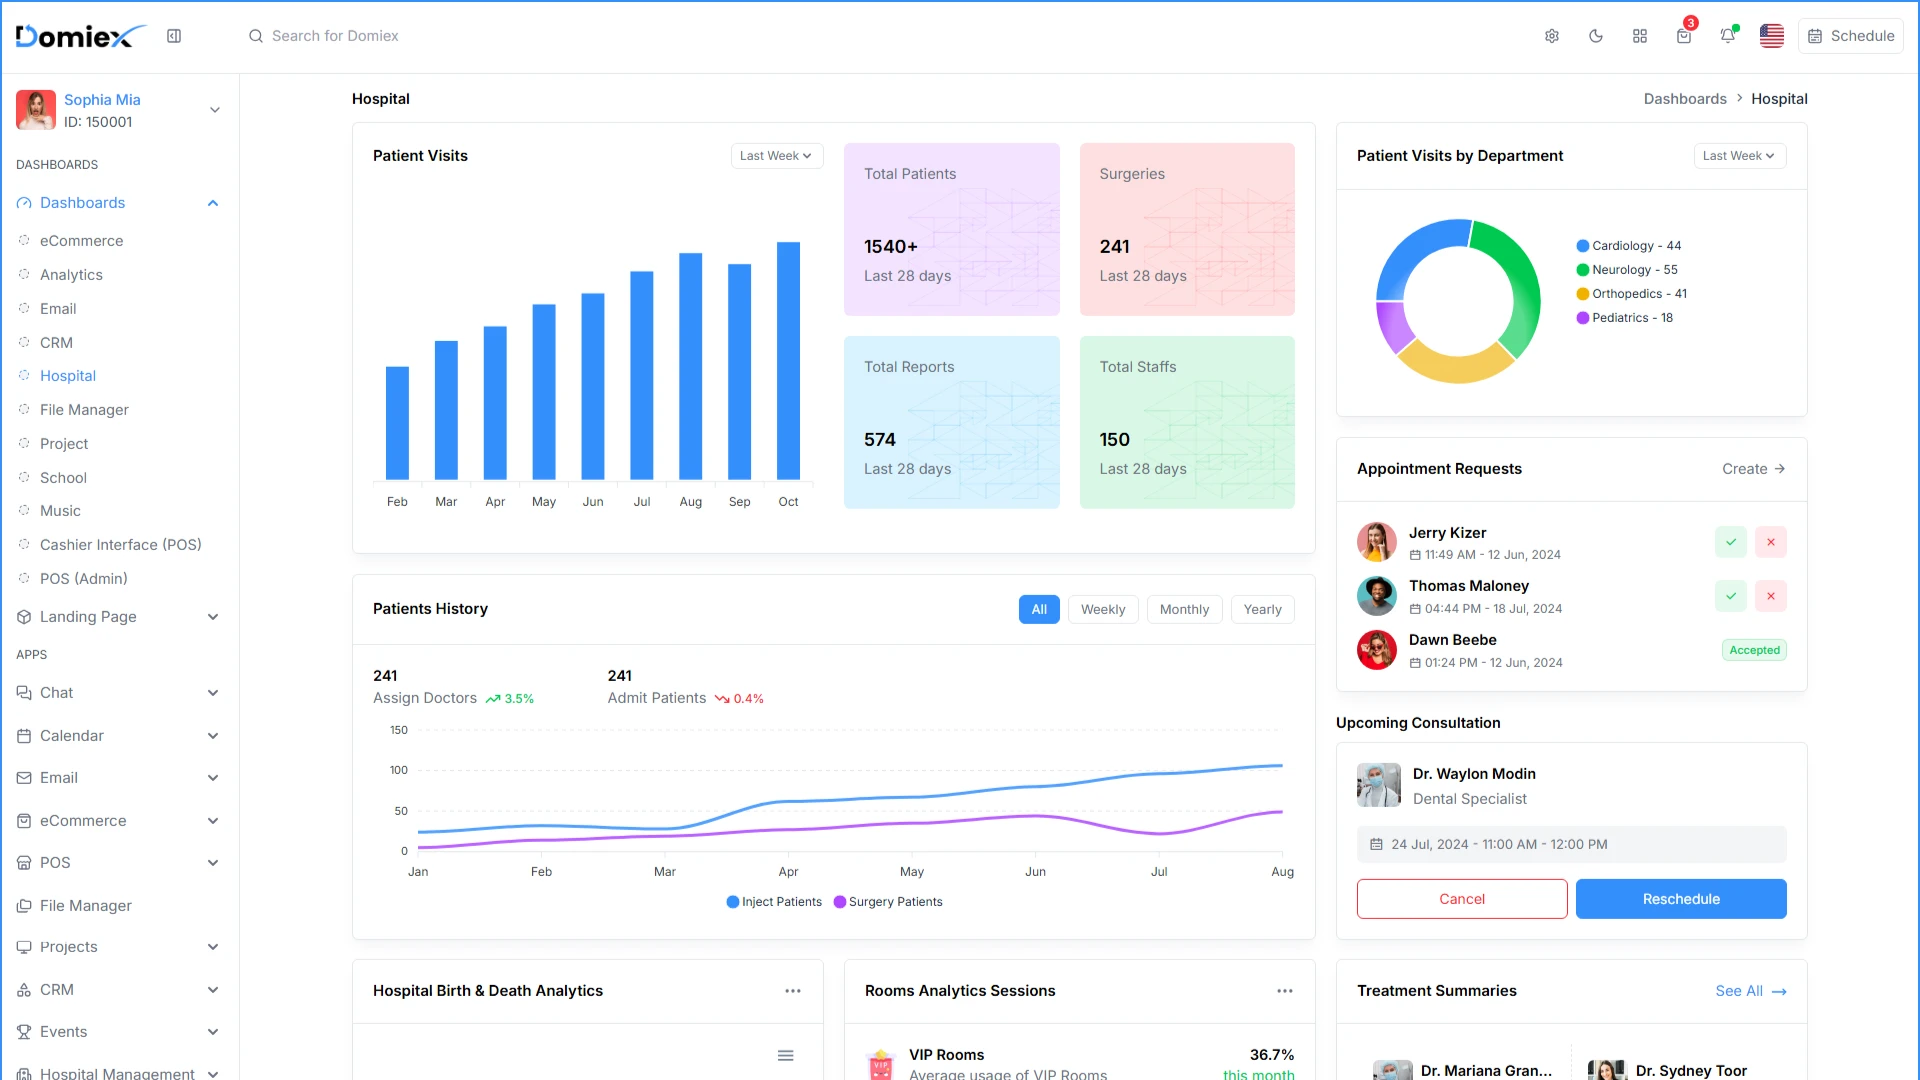The width and height of the screenshot is (1920, 1080).
Task: Open the eCommerce dashboard item
Action: [81, 241]
